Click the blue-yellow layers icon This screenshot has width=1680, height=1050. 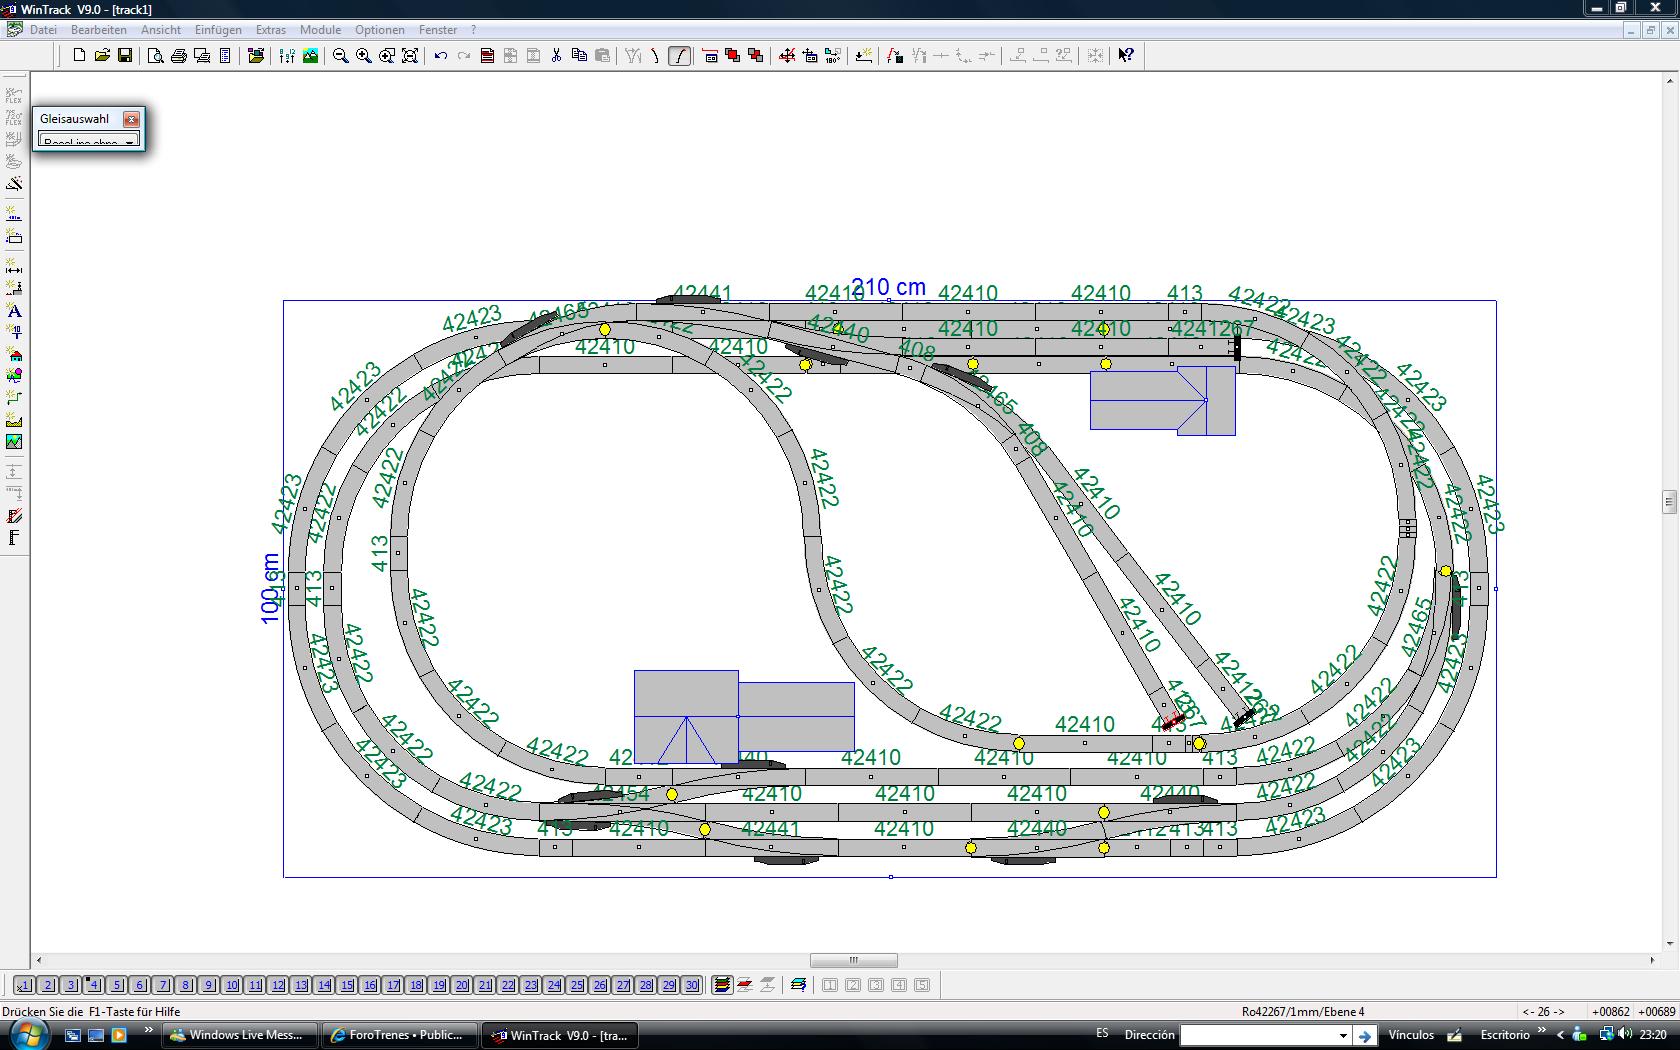tap(798, 985)
